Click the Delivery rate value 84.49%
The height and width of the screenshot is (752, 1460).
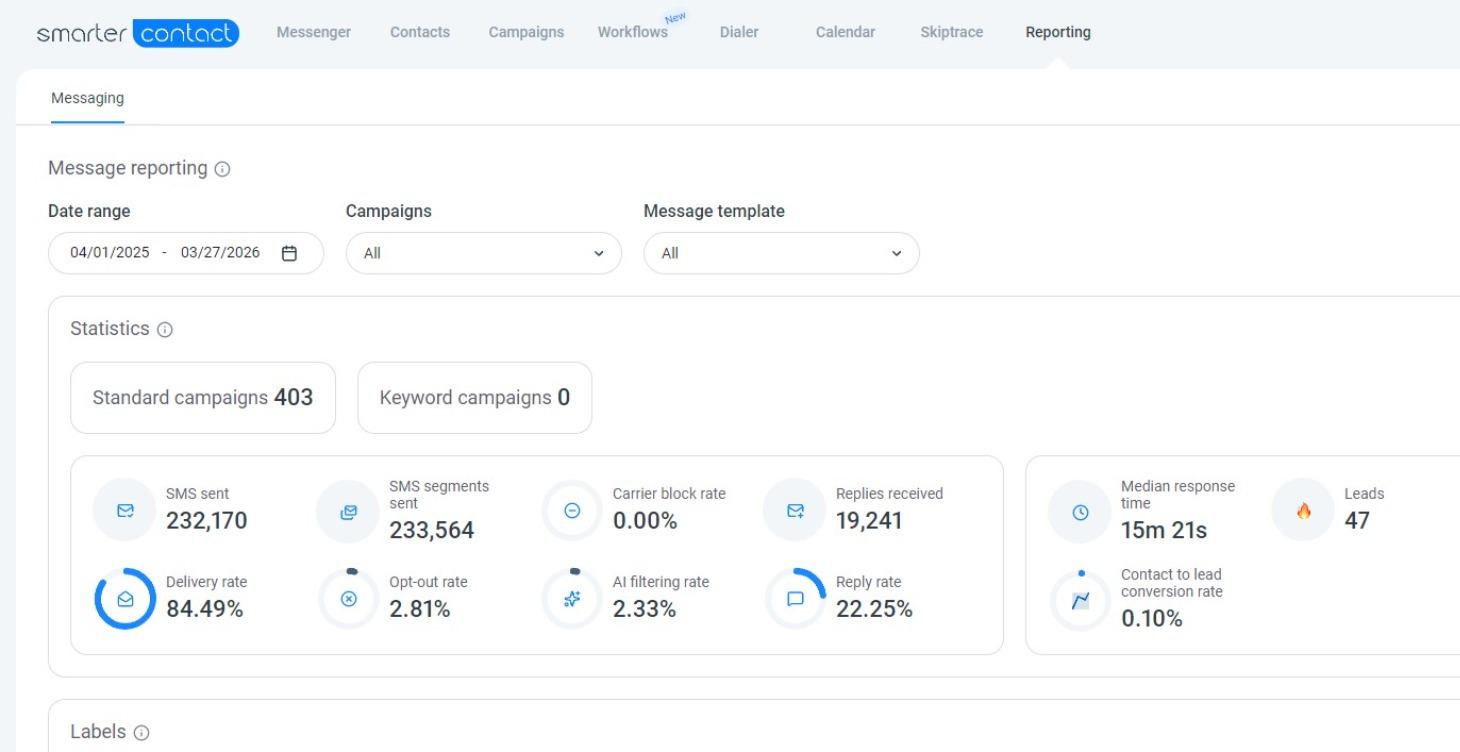coord(205,609)
